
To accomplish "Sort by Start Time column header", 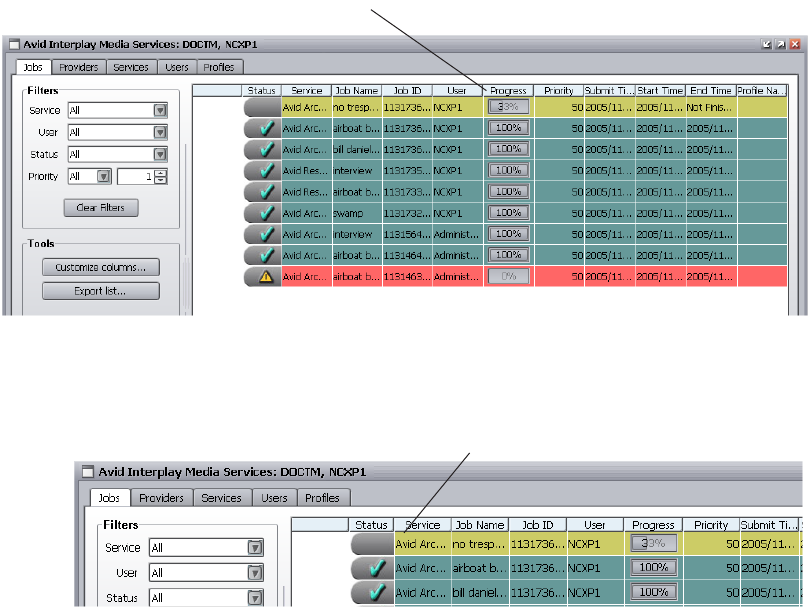I will click(660, 90).
